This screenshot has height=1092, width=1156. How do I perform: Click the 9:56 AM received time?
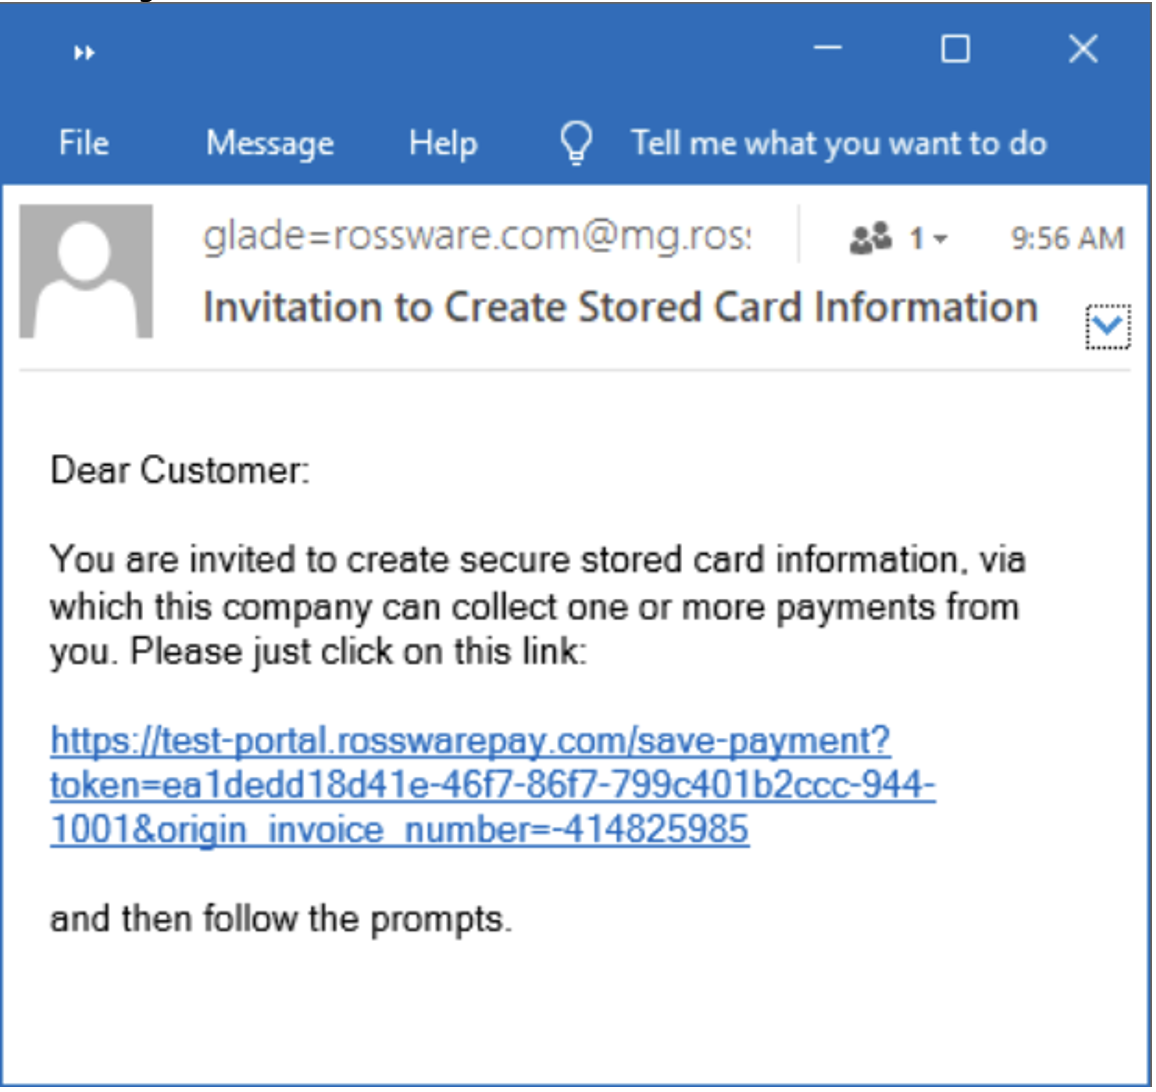click(x=1067, y=238)
